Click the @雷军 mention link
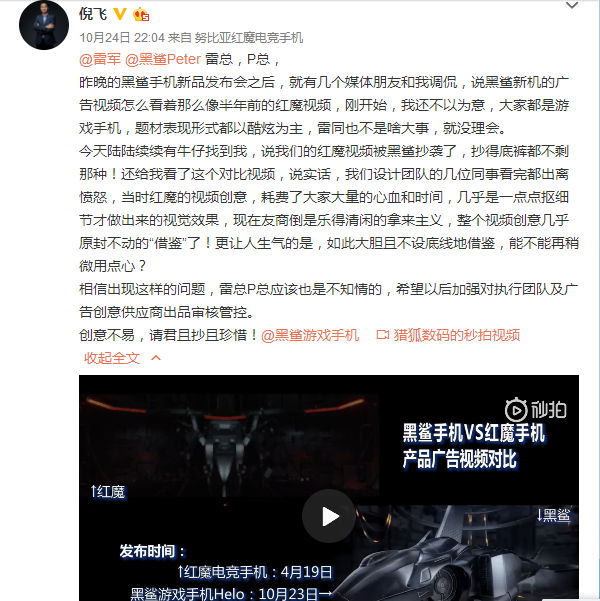Viewport: 600px width, 601px height. [x=100, y=59]
